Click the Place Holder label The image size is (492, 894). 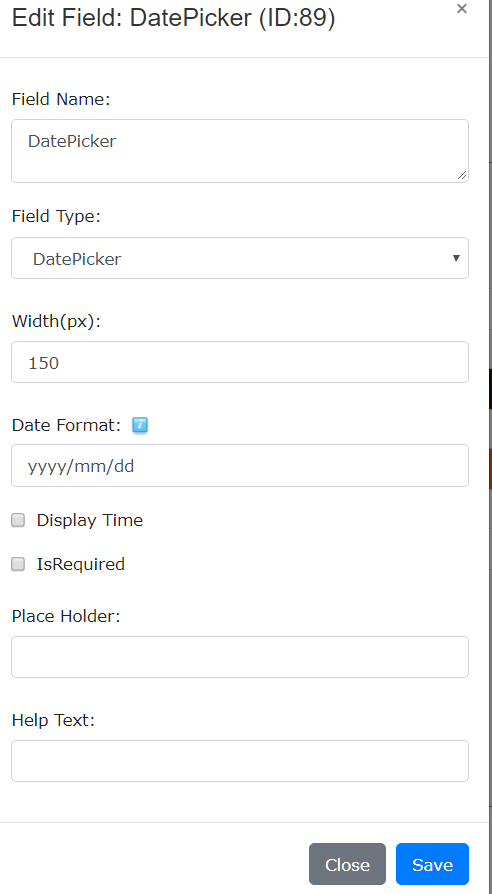pyautogui.click(x=66, y=616)
